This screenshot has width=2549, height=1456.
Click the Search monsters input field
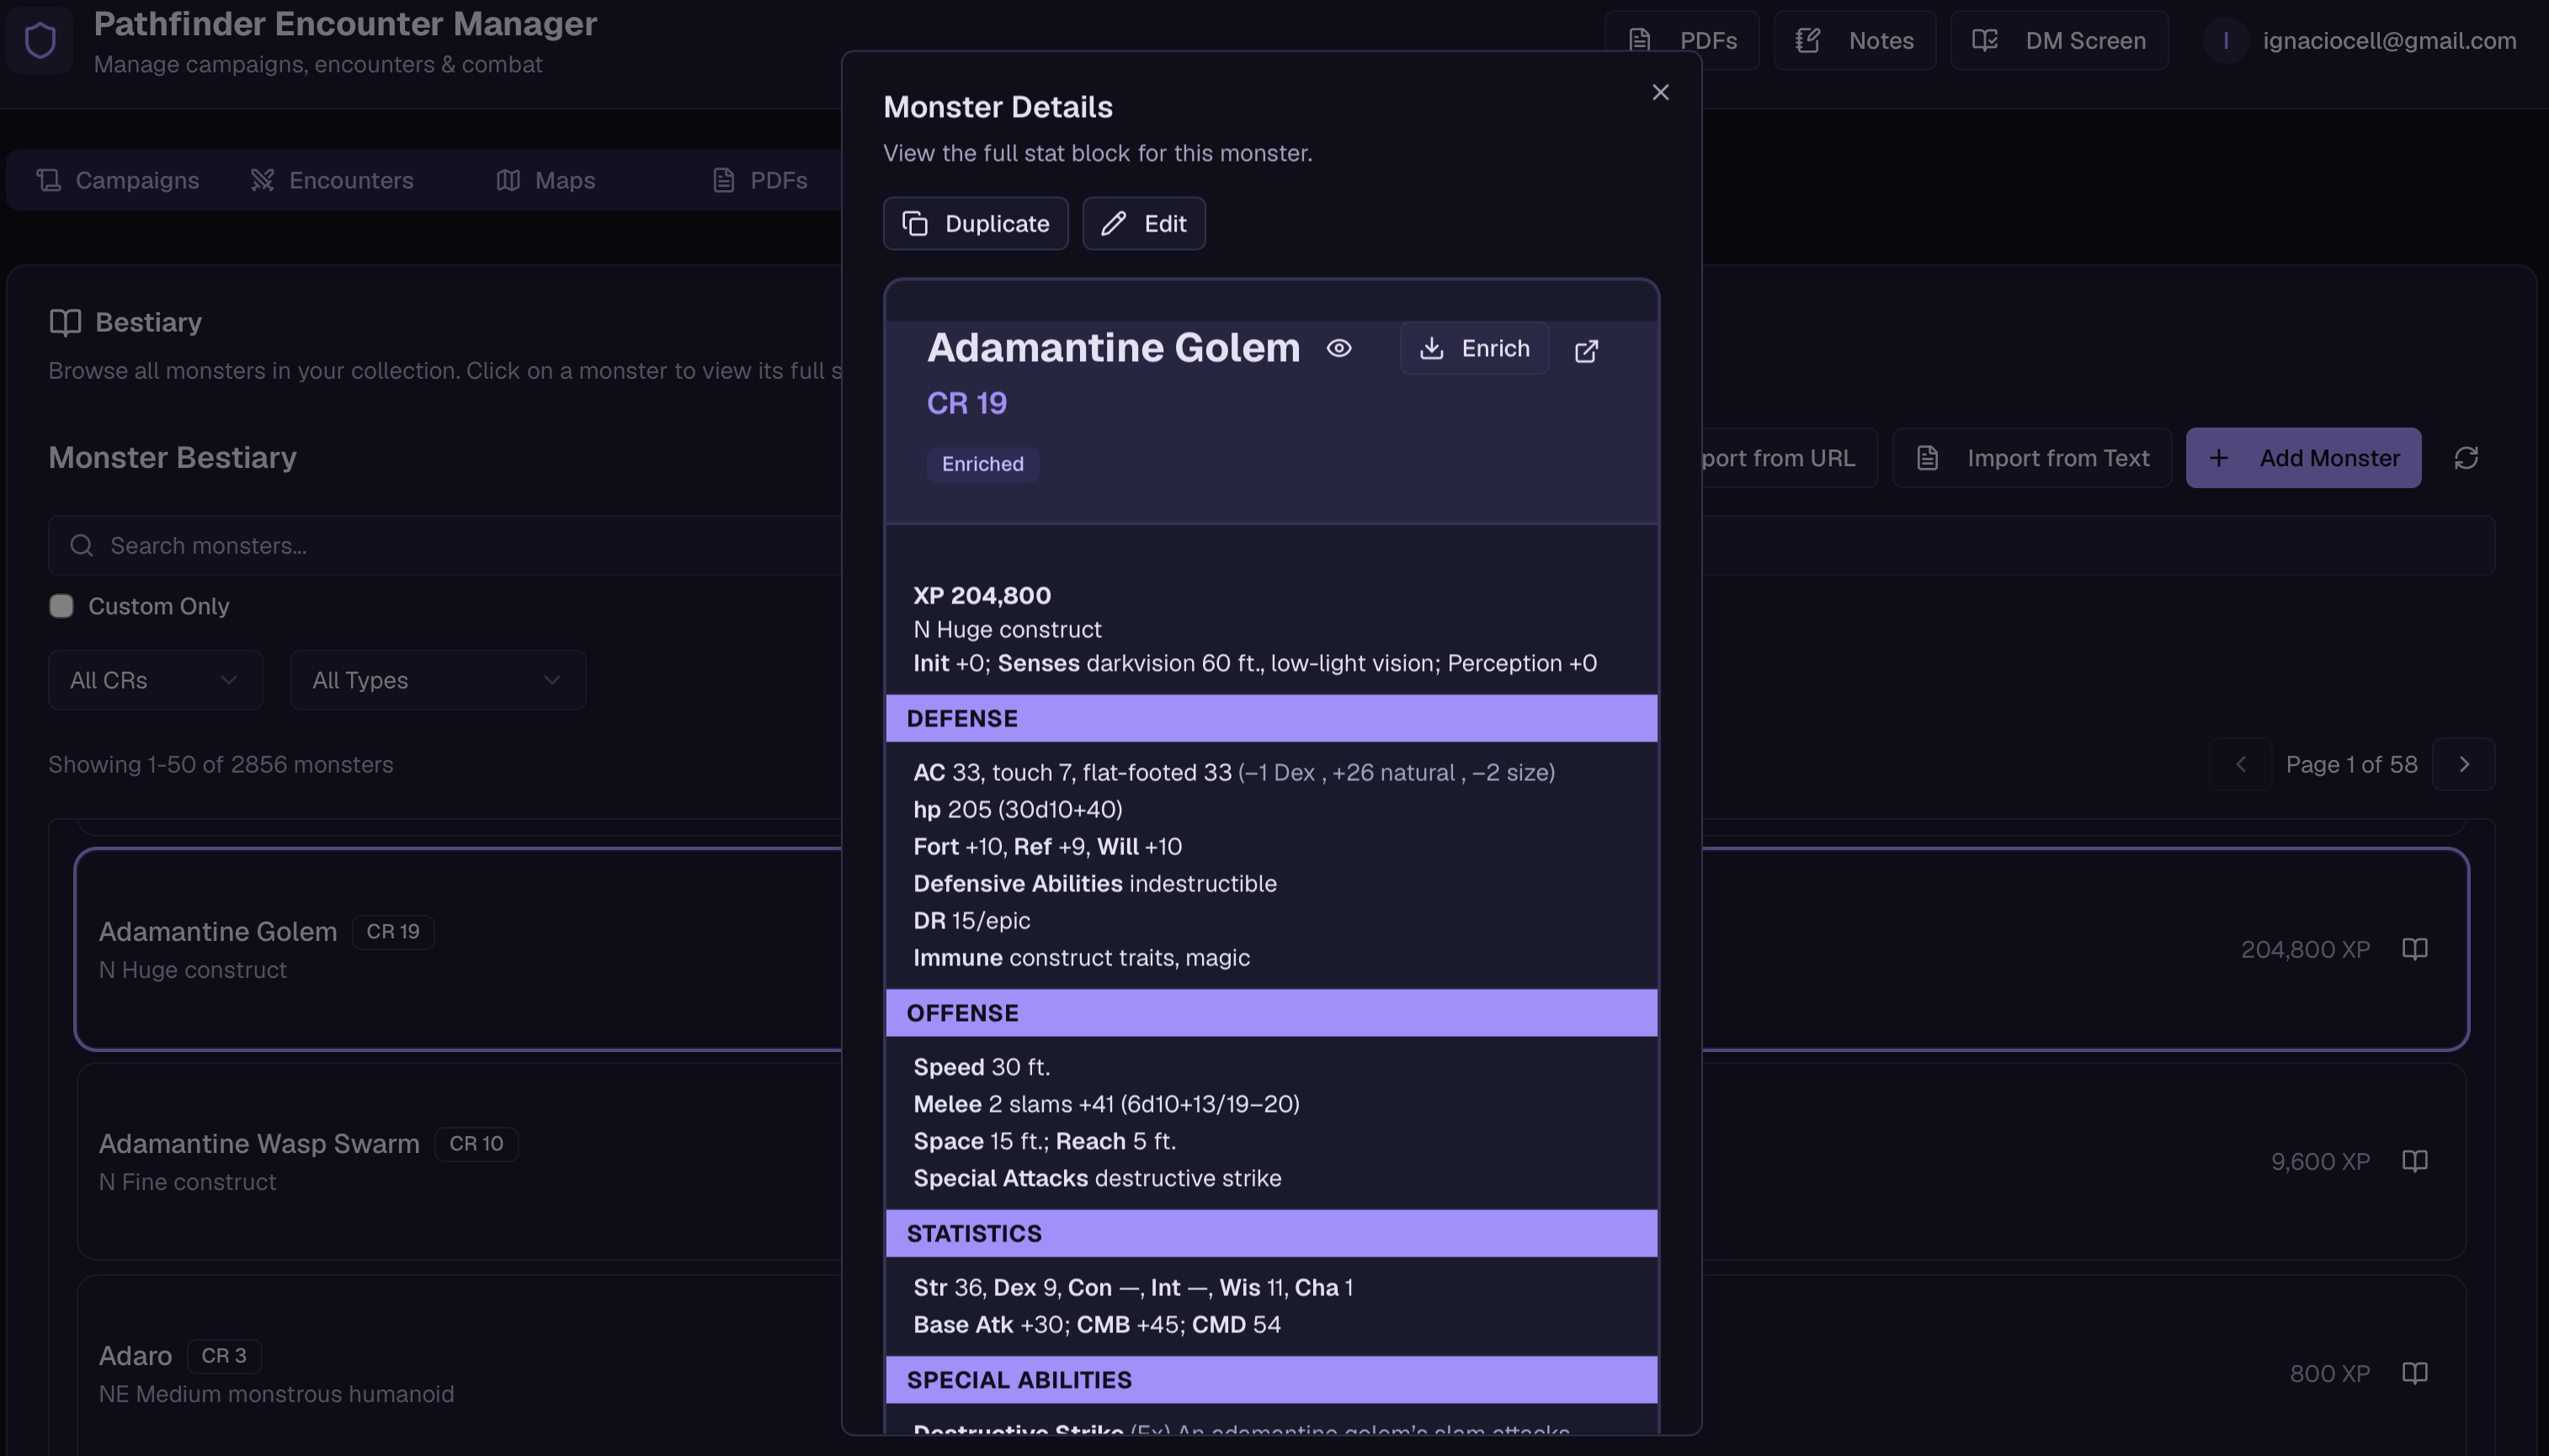[1272, 545]
